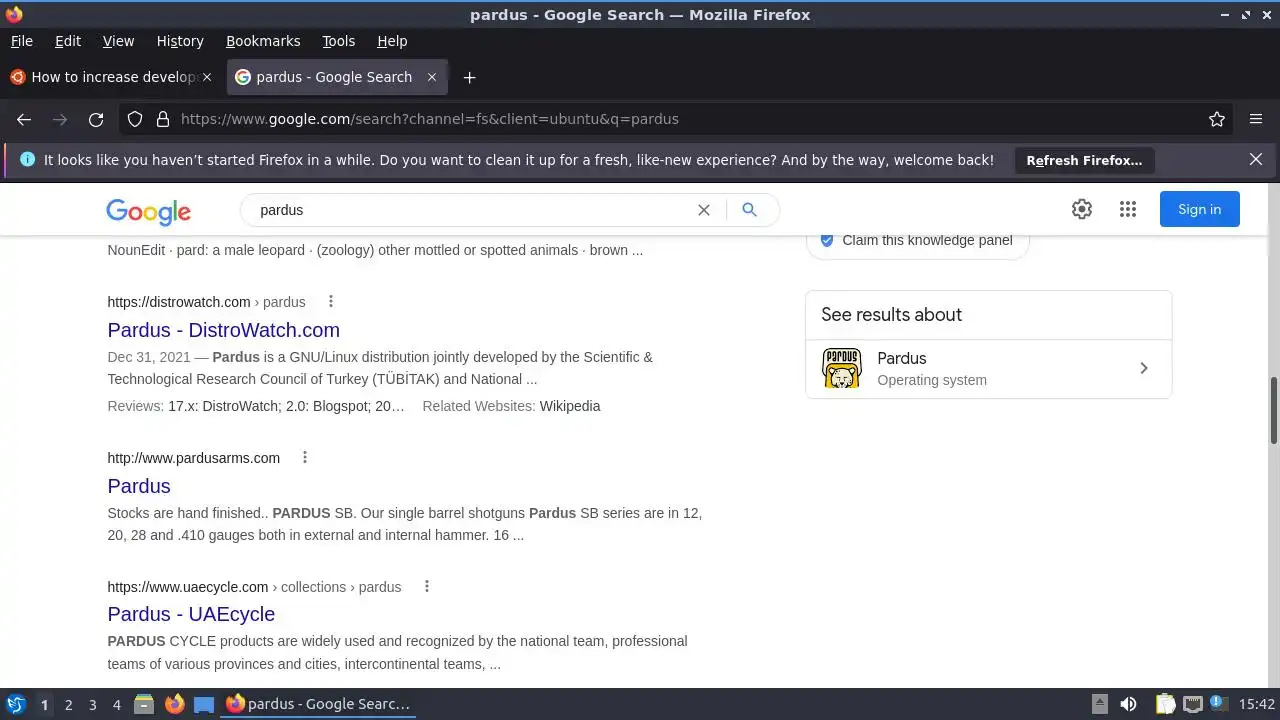The width and height of the screenshot is (1280, 720).
Task: Open the Edit menu
Action: tap(68, 41)
